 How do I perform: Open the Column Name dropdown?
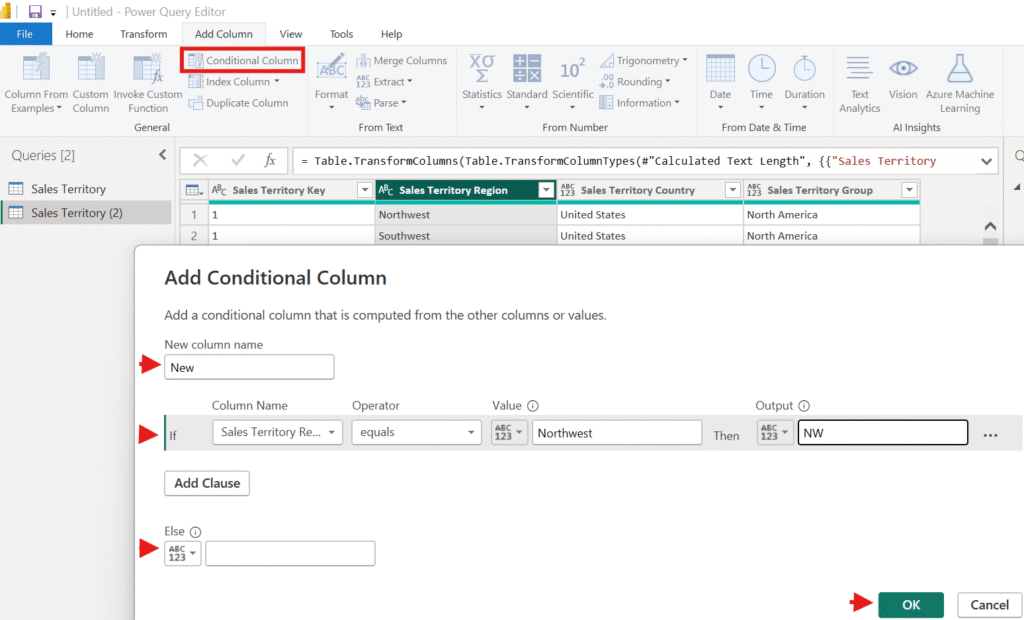click(x=278, y=432)
